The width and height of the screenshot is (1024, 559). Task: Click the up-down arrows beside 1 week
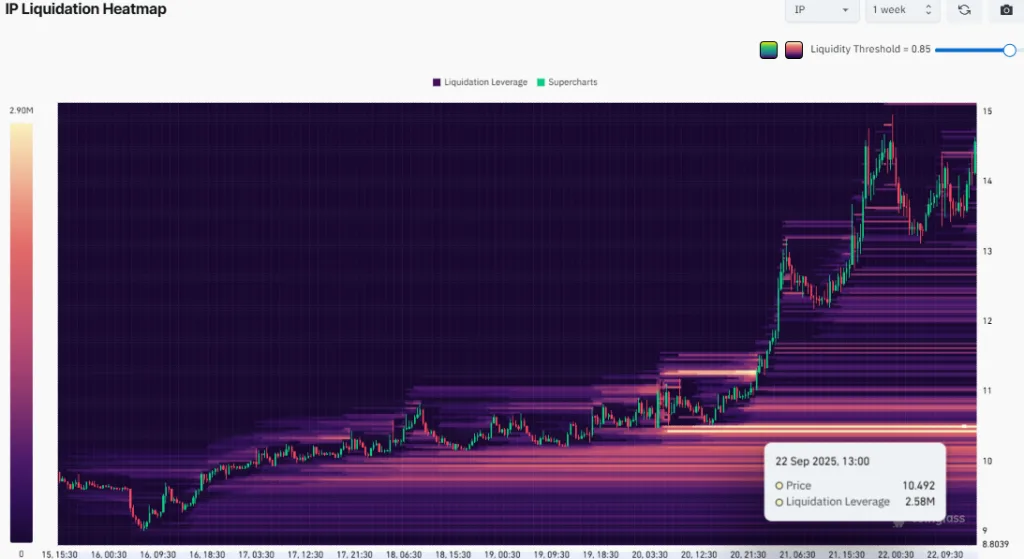pyautogui.click(x=928, y=10)
